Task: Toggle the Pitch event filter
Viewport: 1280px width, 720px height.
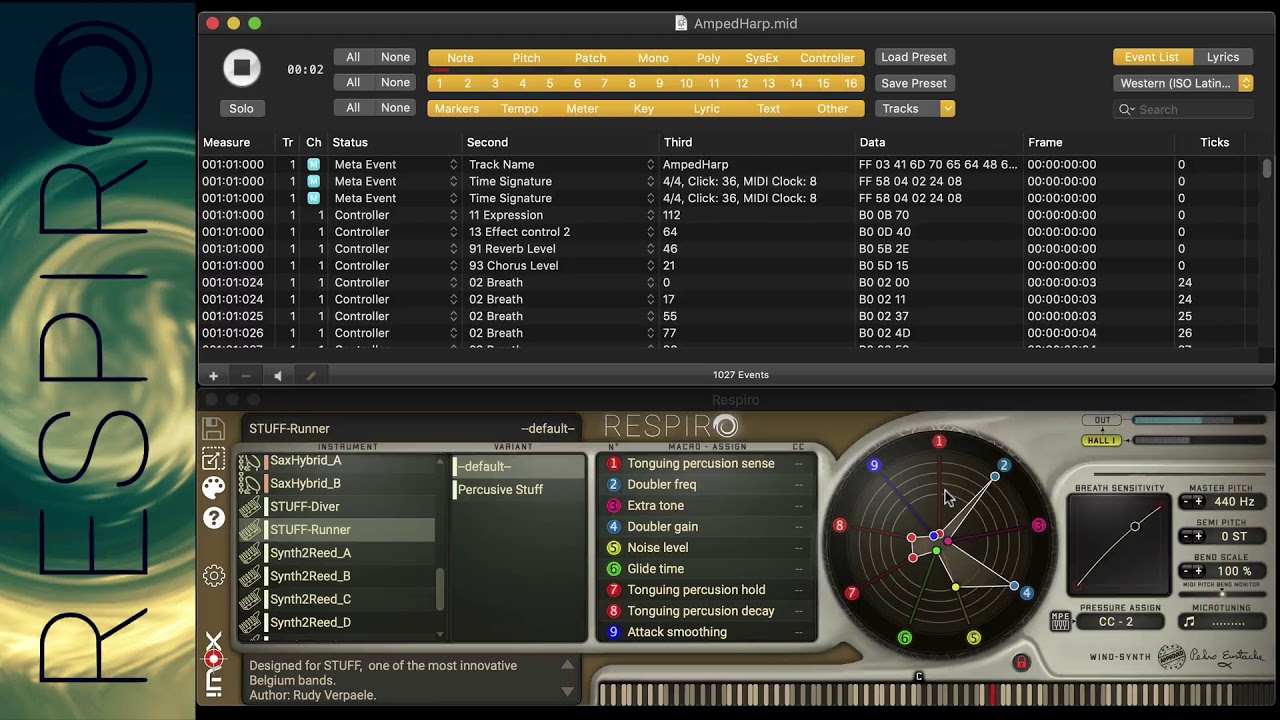Action: click(x=526, y=58)
